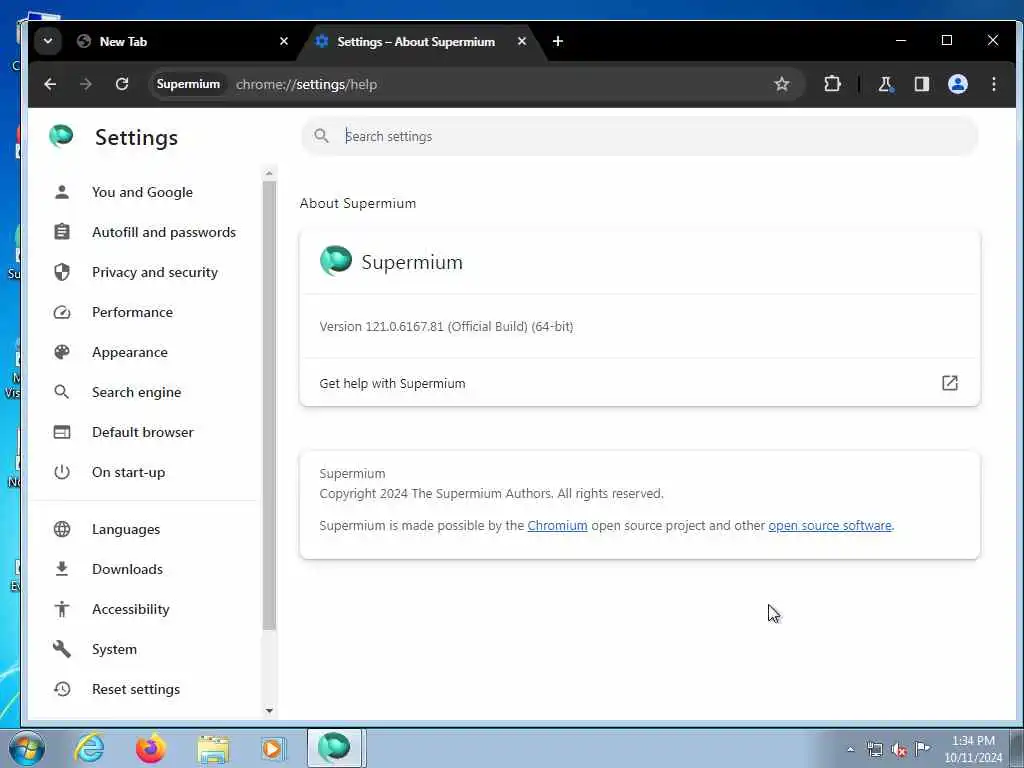Close the Settings – About Supermium tab

[x=522, y=41]
